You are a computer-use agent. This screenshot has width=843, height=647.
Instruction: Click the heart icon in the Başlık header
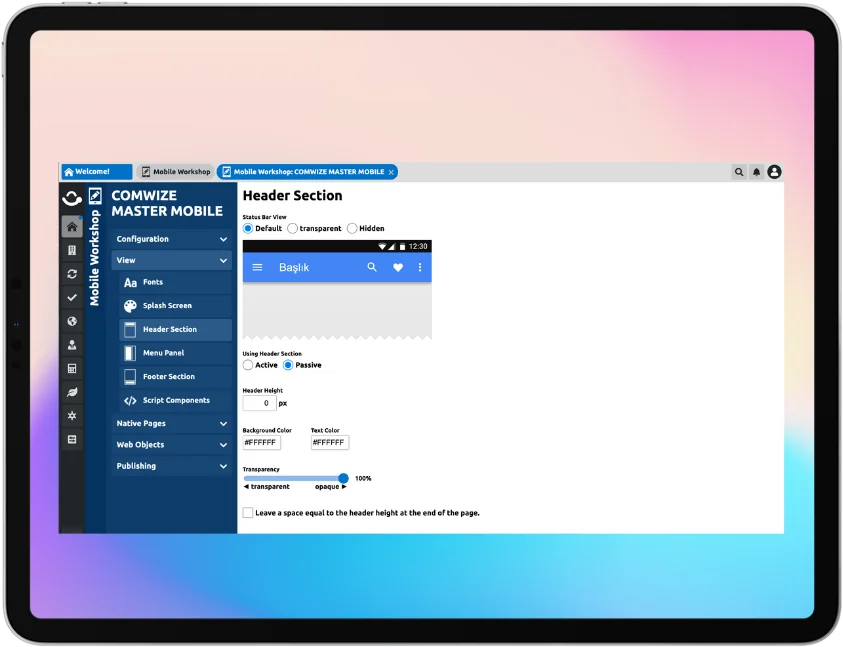tap(397, 267)
